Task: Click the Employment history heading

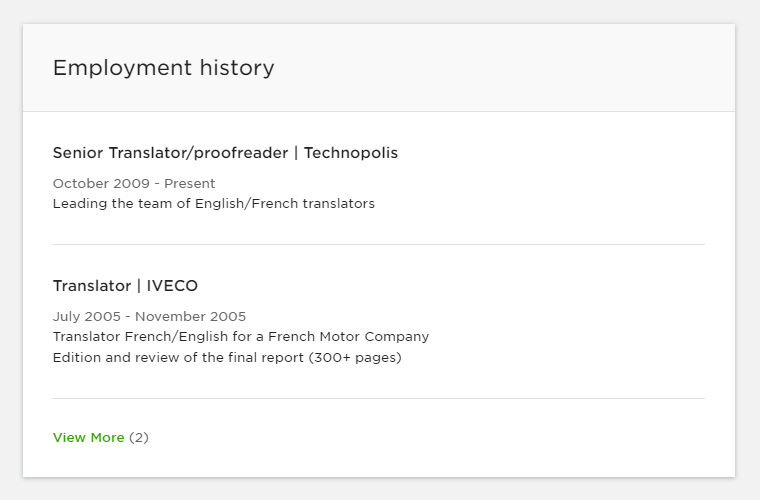Action: tap(163, 68)
